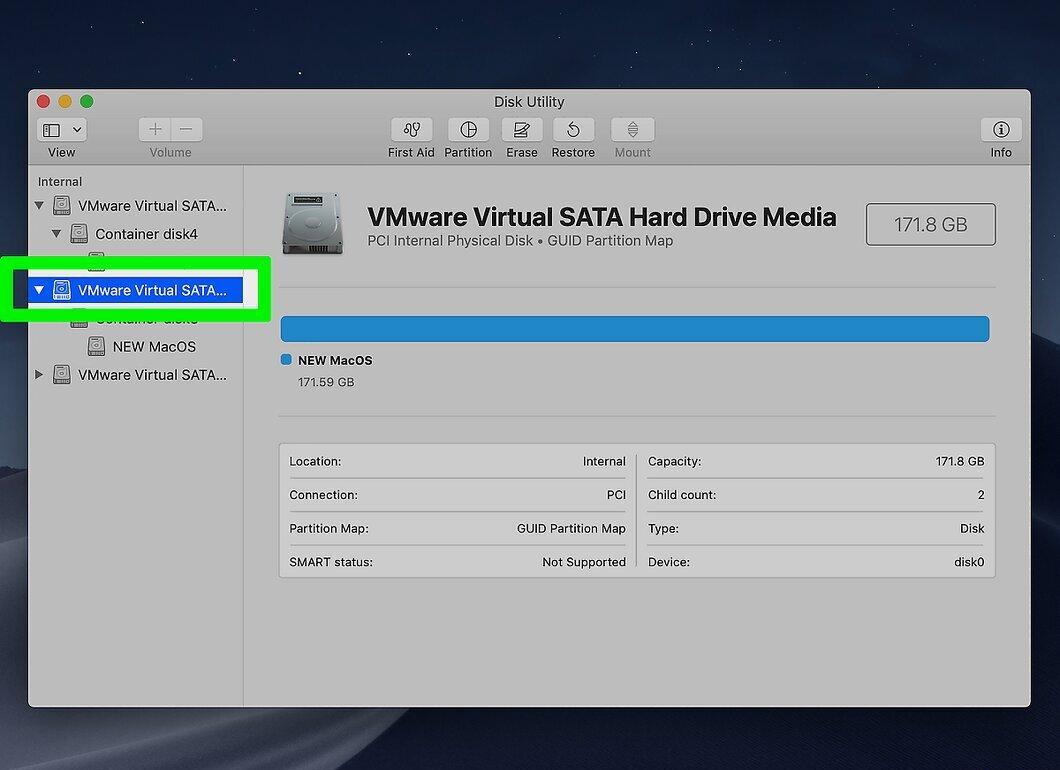Expand the last VMware Virtual SATA disk
This screenshot has width=1060, height=770.
click(39, 375)
